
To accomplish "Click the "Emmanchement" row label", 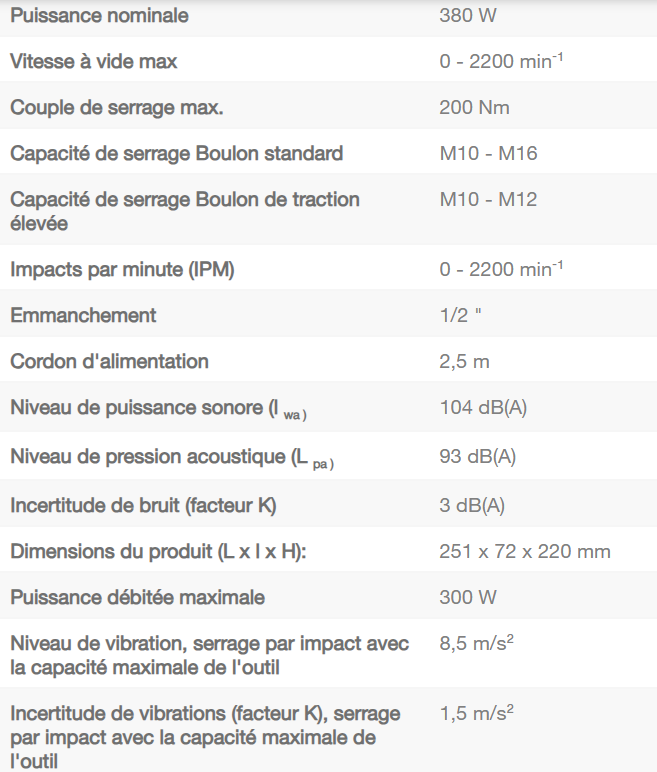I will point(83,315).
